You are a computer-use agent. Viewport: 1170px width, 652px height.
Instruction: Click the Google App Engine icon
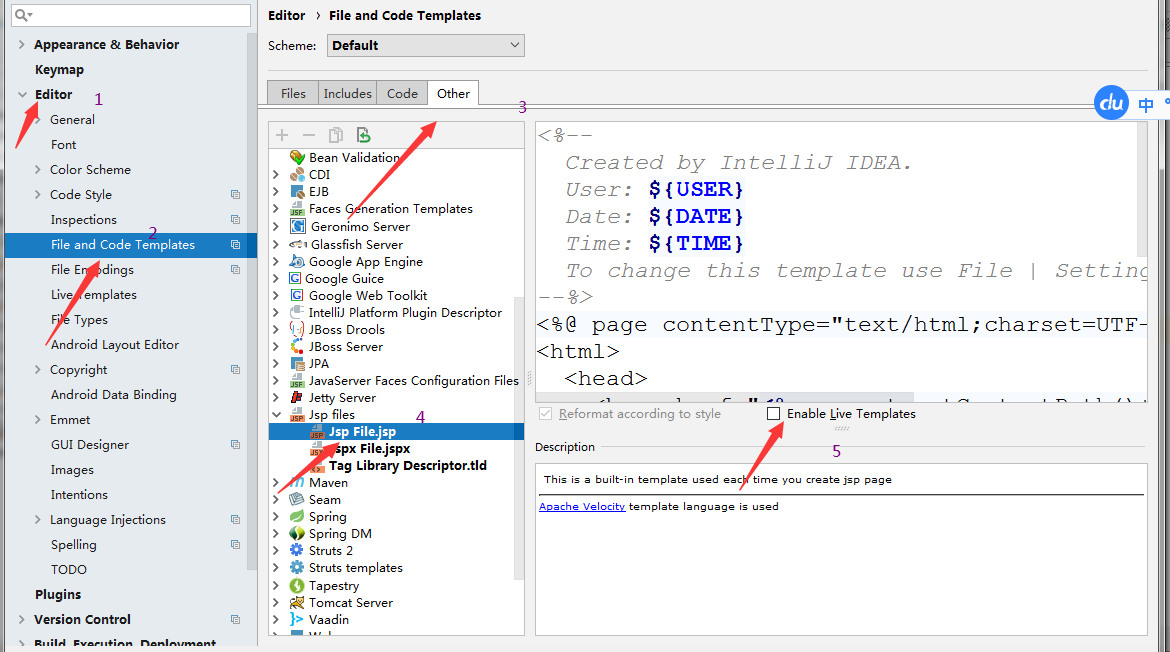click(297, 261)
